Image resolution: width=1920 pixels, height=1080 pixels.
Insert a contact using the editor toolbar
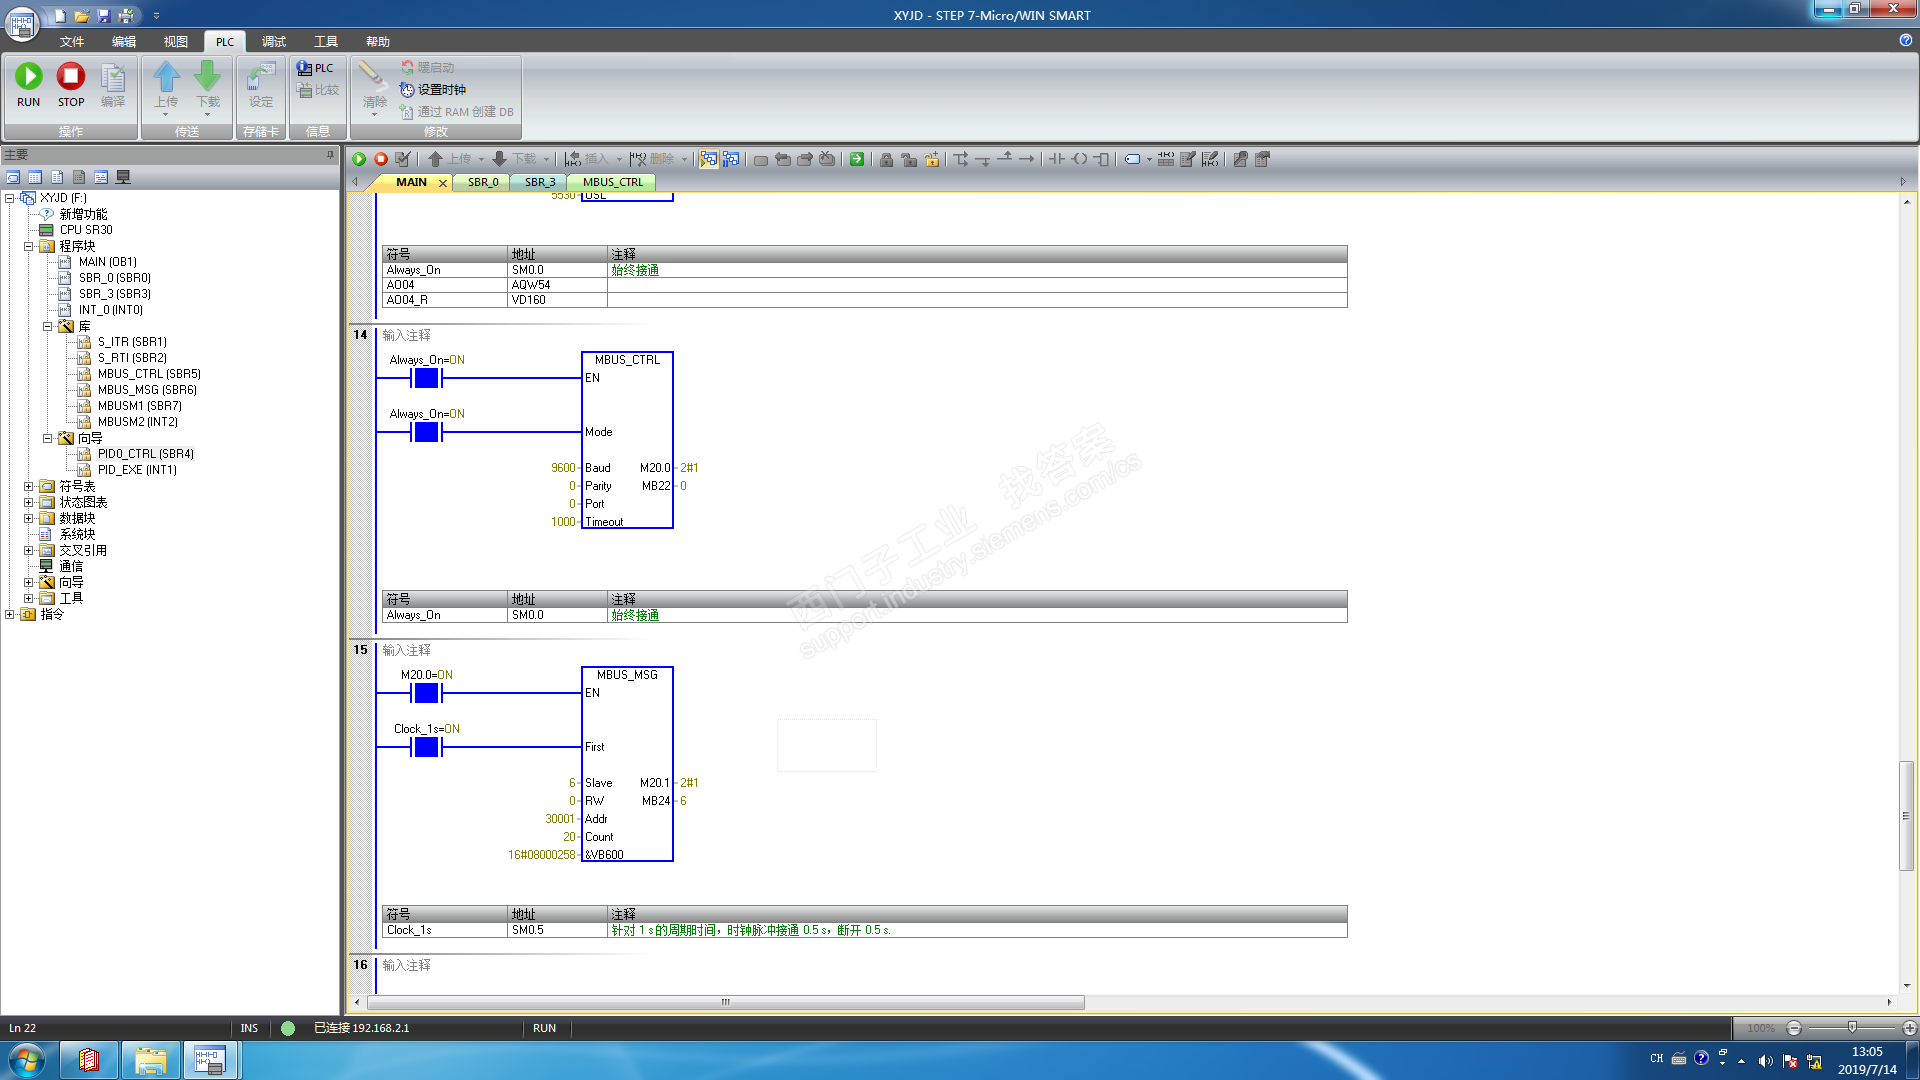pyautogui.click(x=1057, y=159)
